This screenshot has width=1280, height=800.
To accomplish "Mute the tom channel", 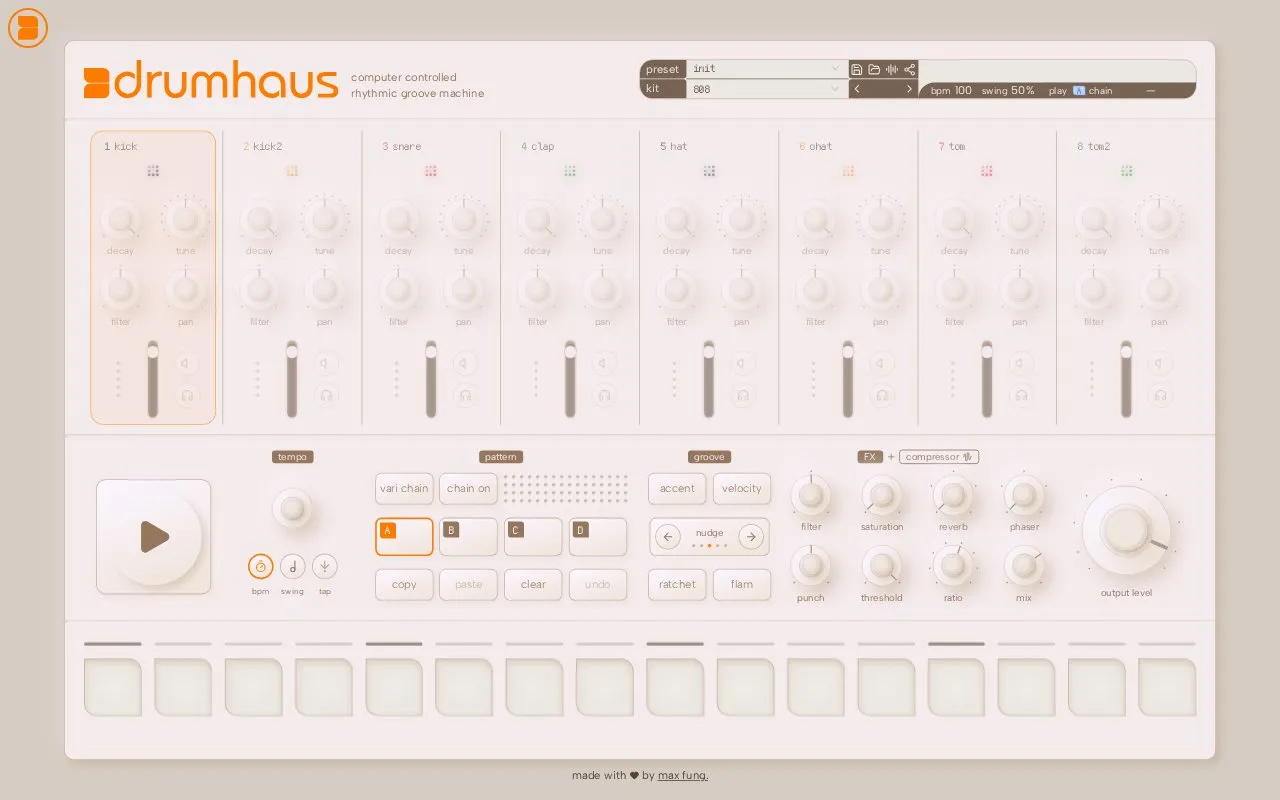I will pos(1021,364).
